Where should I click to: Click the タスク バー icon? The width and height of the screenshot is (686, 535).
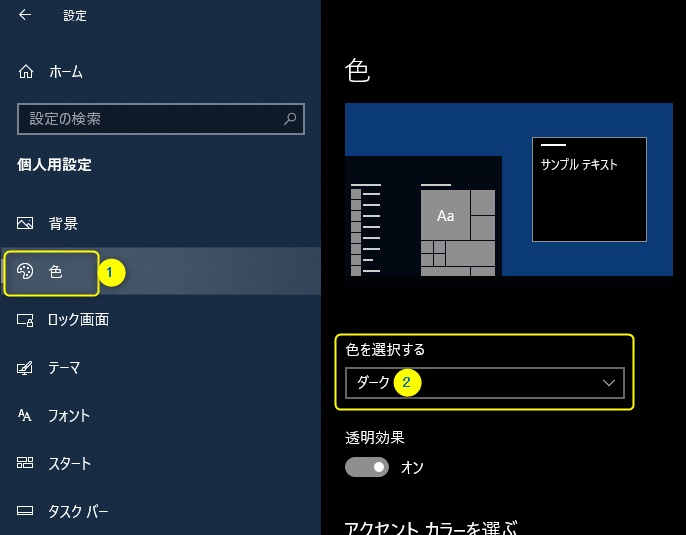[x=26, y=512]
